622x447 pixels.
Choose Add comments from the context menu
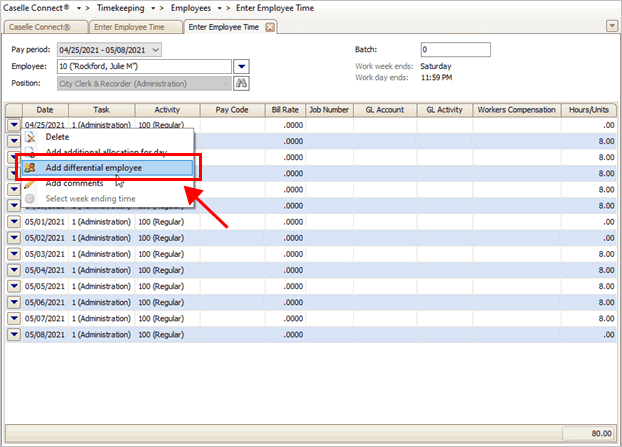tap(74, 183)
